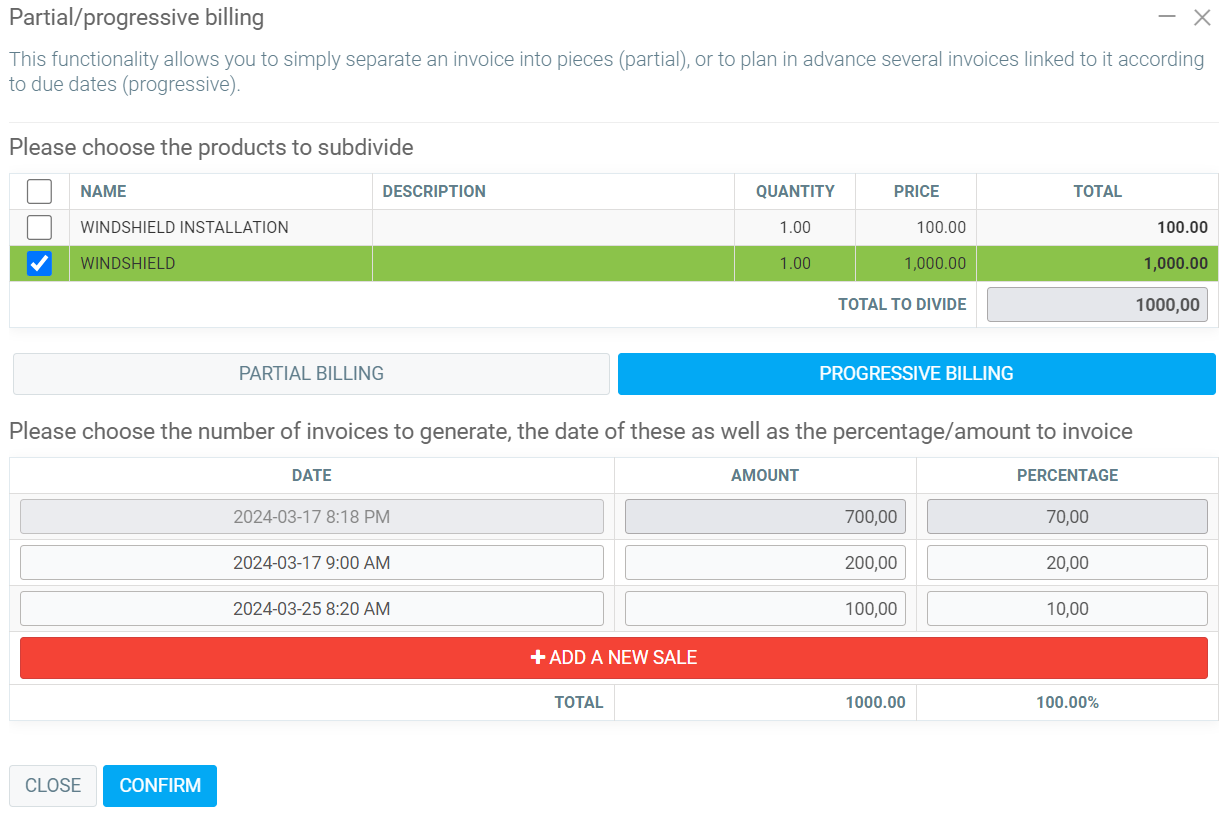Minimize the Partial/progressive billing dialog
Image resolution: width=1224 pixels, height=813 pixels.
1166,17
